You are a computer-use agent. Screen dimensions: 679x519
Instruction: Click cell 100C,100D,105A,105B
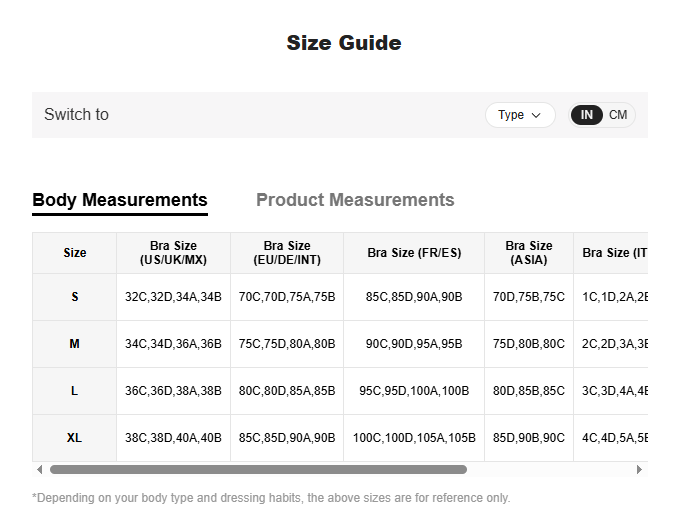(x=414, y=438)
